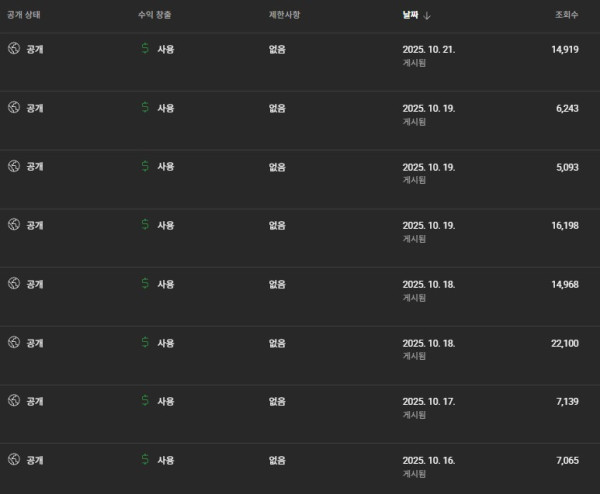
Task: Click the globe icon in the 7,139 views row
Action: point(14,401)
